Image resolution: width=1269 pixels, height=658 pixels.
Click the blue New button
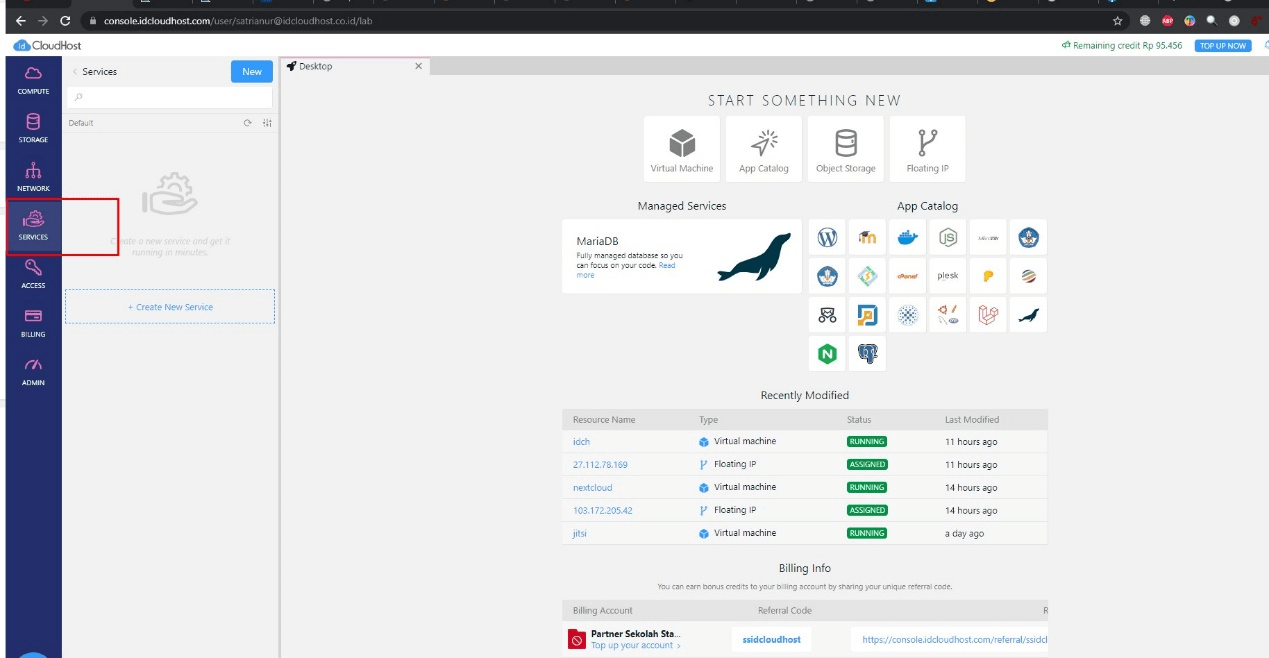point(251,71)
